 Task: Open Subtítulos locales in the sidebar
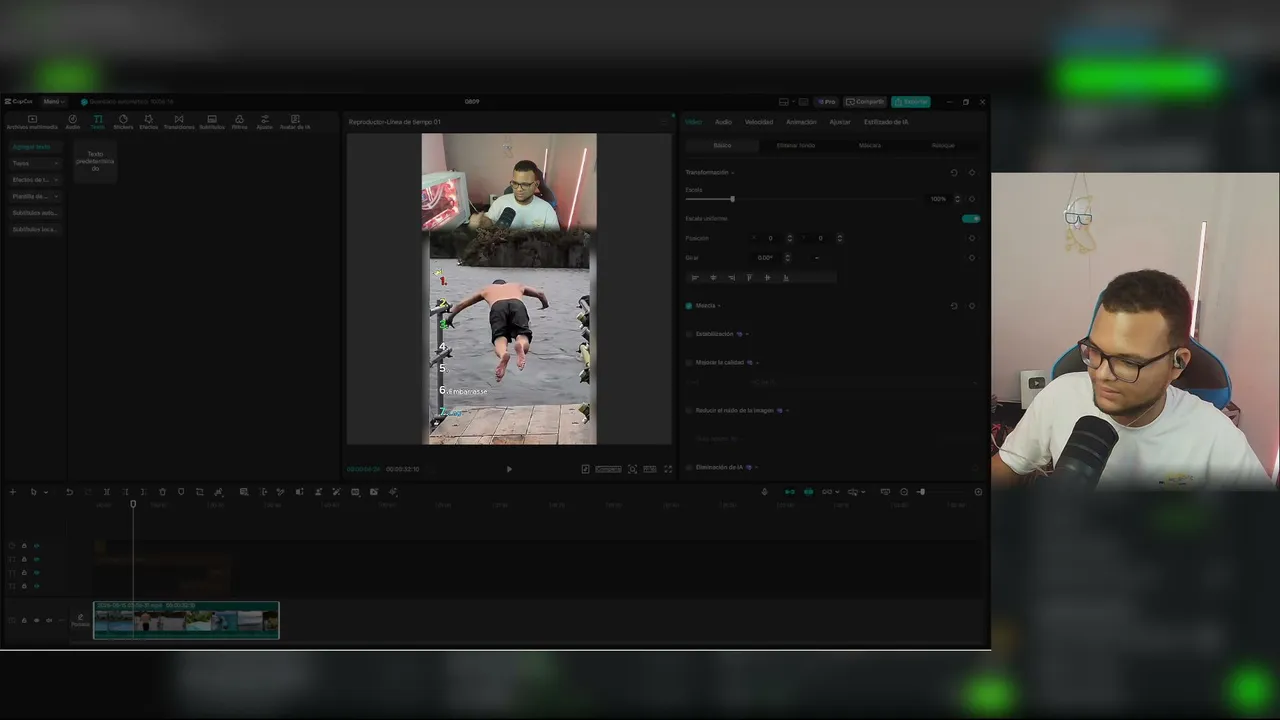36,229
